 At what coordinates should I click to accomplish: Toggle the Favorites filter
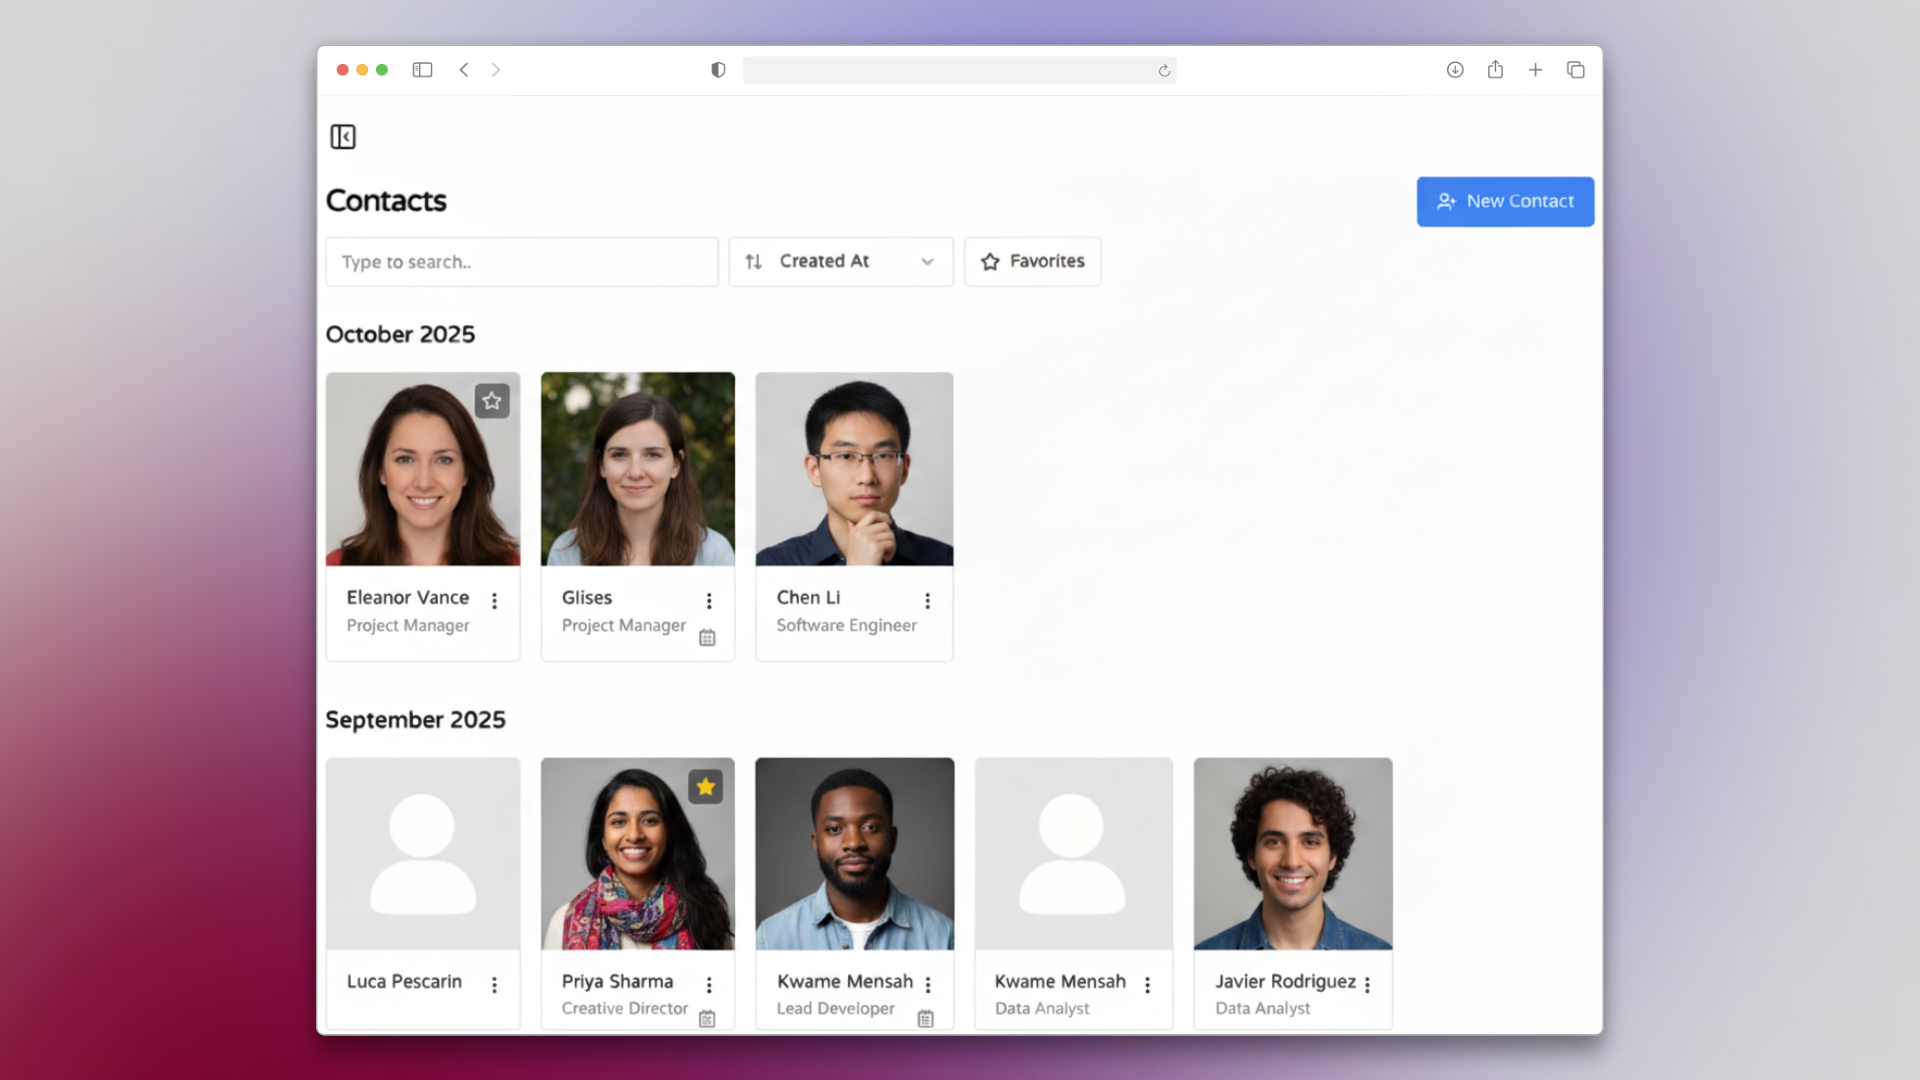pyautogui.click(x=1032, y=262)
